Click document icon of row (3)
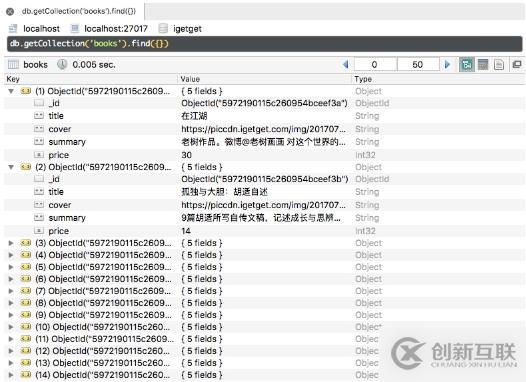The image size is (526, 382). (26, 242)
